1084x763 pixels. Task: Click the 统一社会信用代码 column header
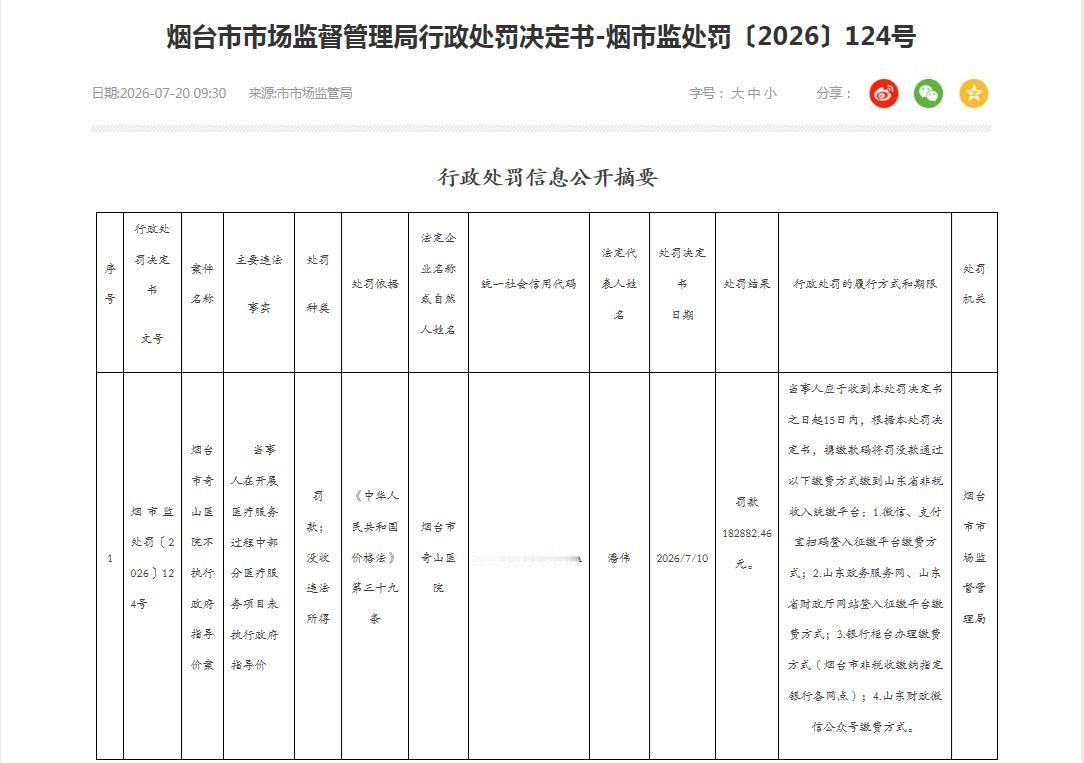(529, 292)
